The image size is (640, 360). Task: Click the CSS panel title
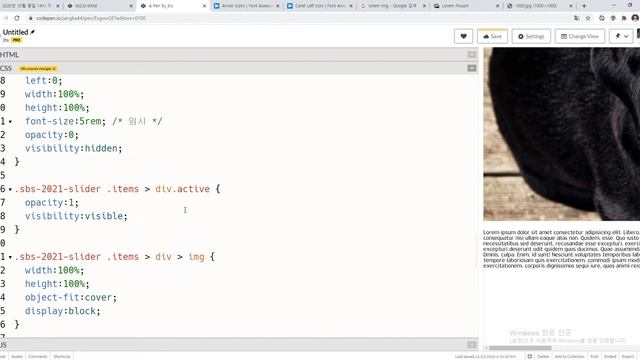[x=6, y=68]
